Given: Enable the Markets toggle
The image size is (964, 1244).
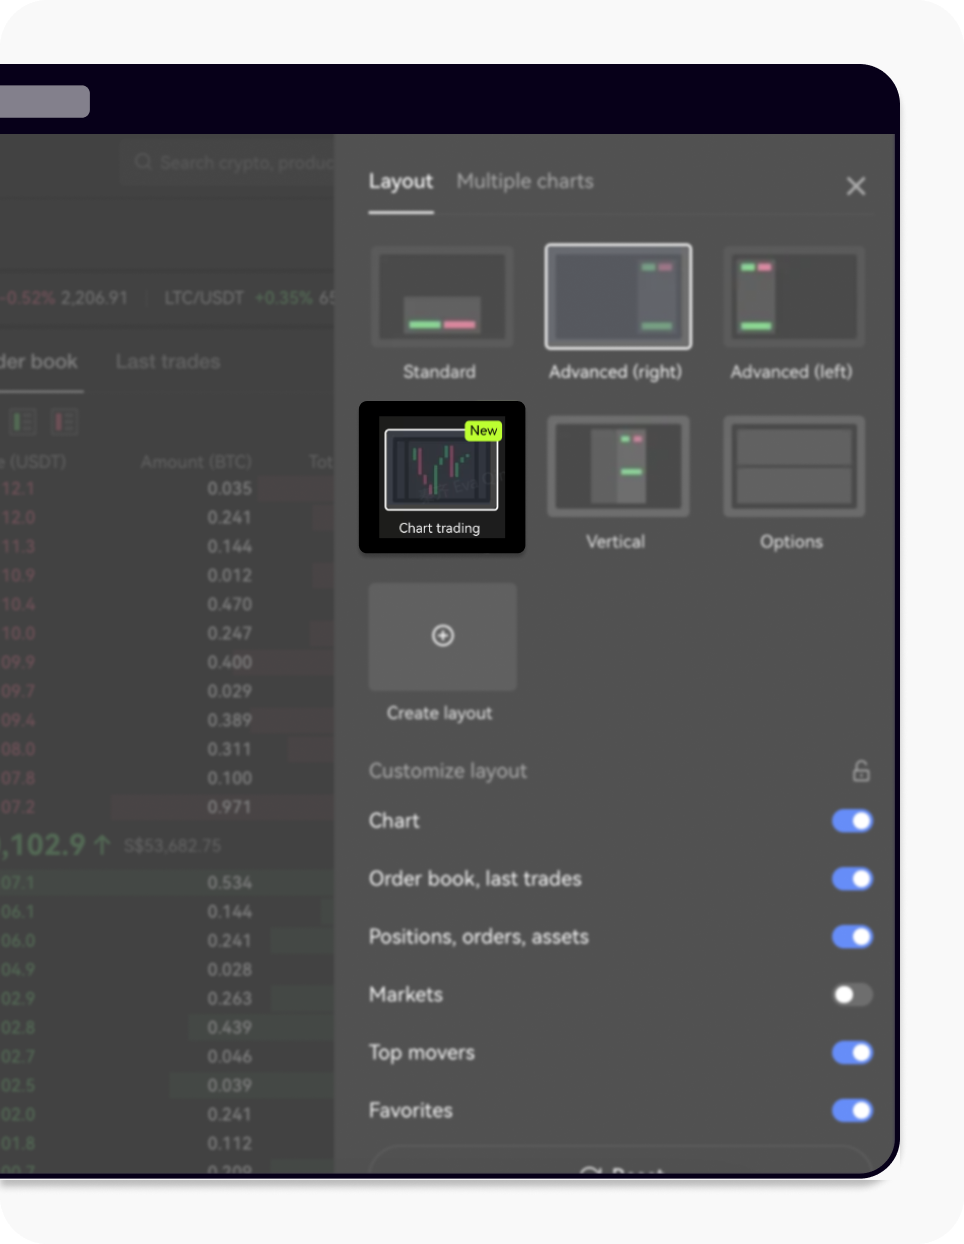Looking at the screenshot, I should pyautogui.click(x=852, y=995).
